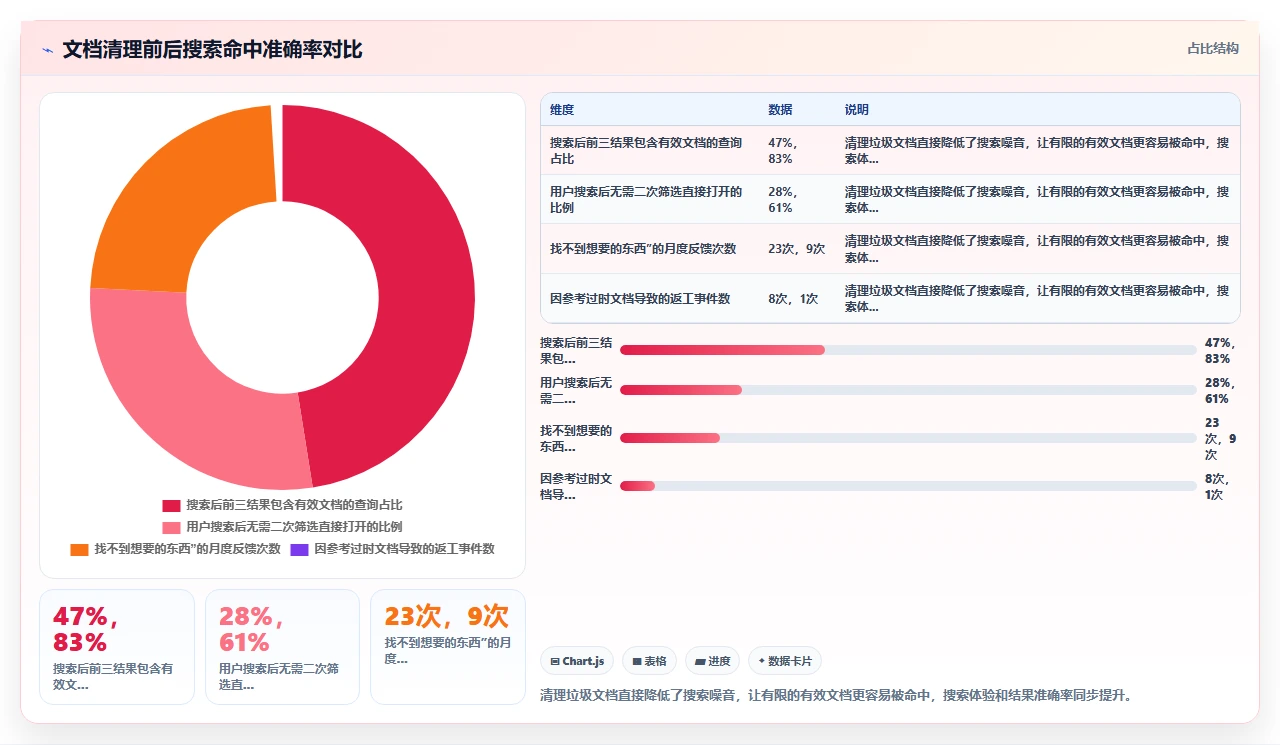Click the progress bar for 找不到想要的东西…

(x=908, y=438)
